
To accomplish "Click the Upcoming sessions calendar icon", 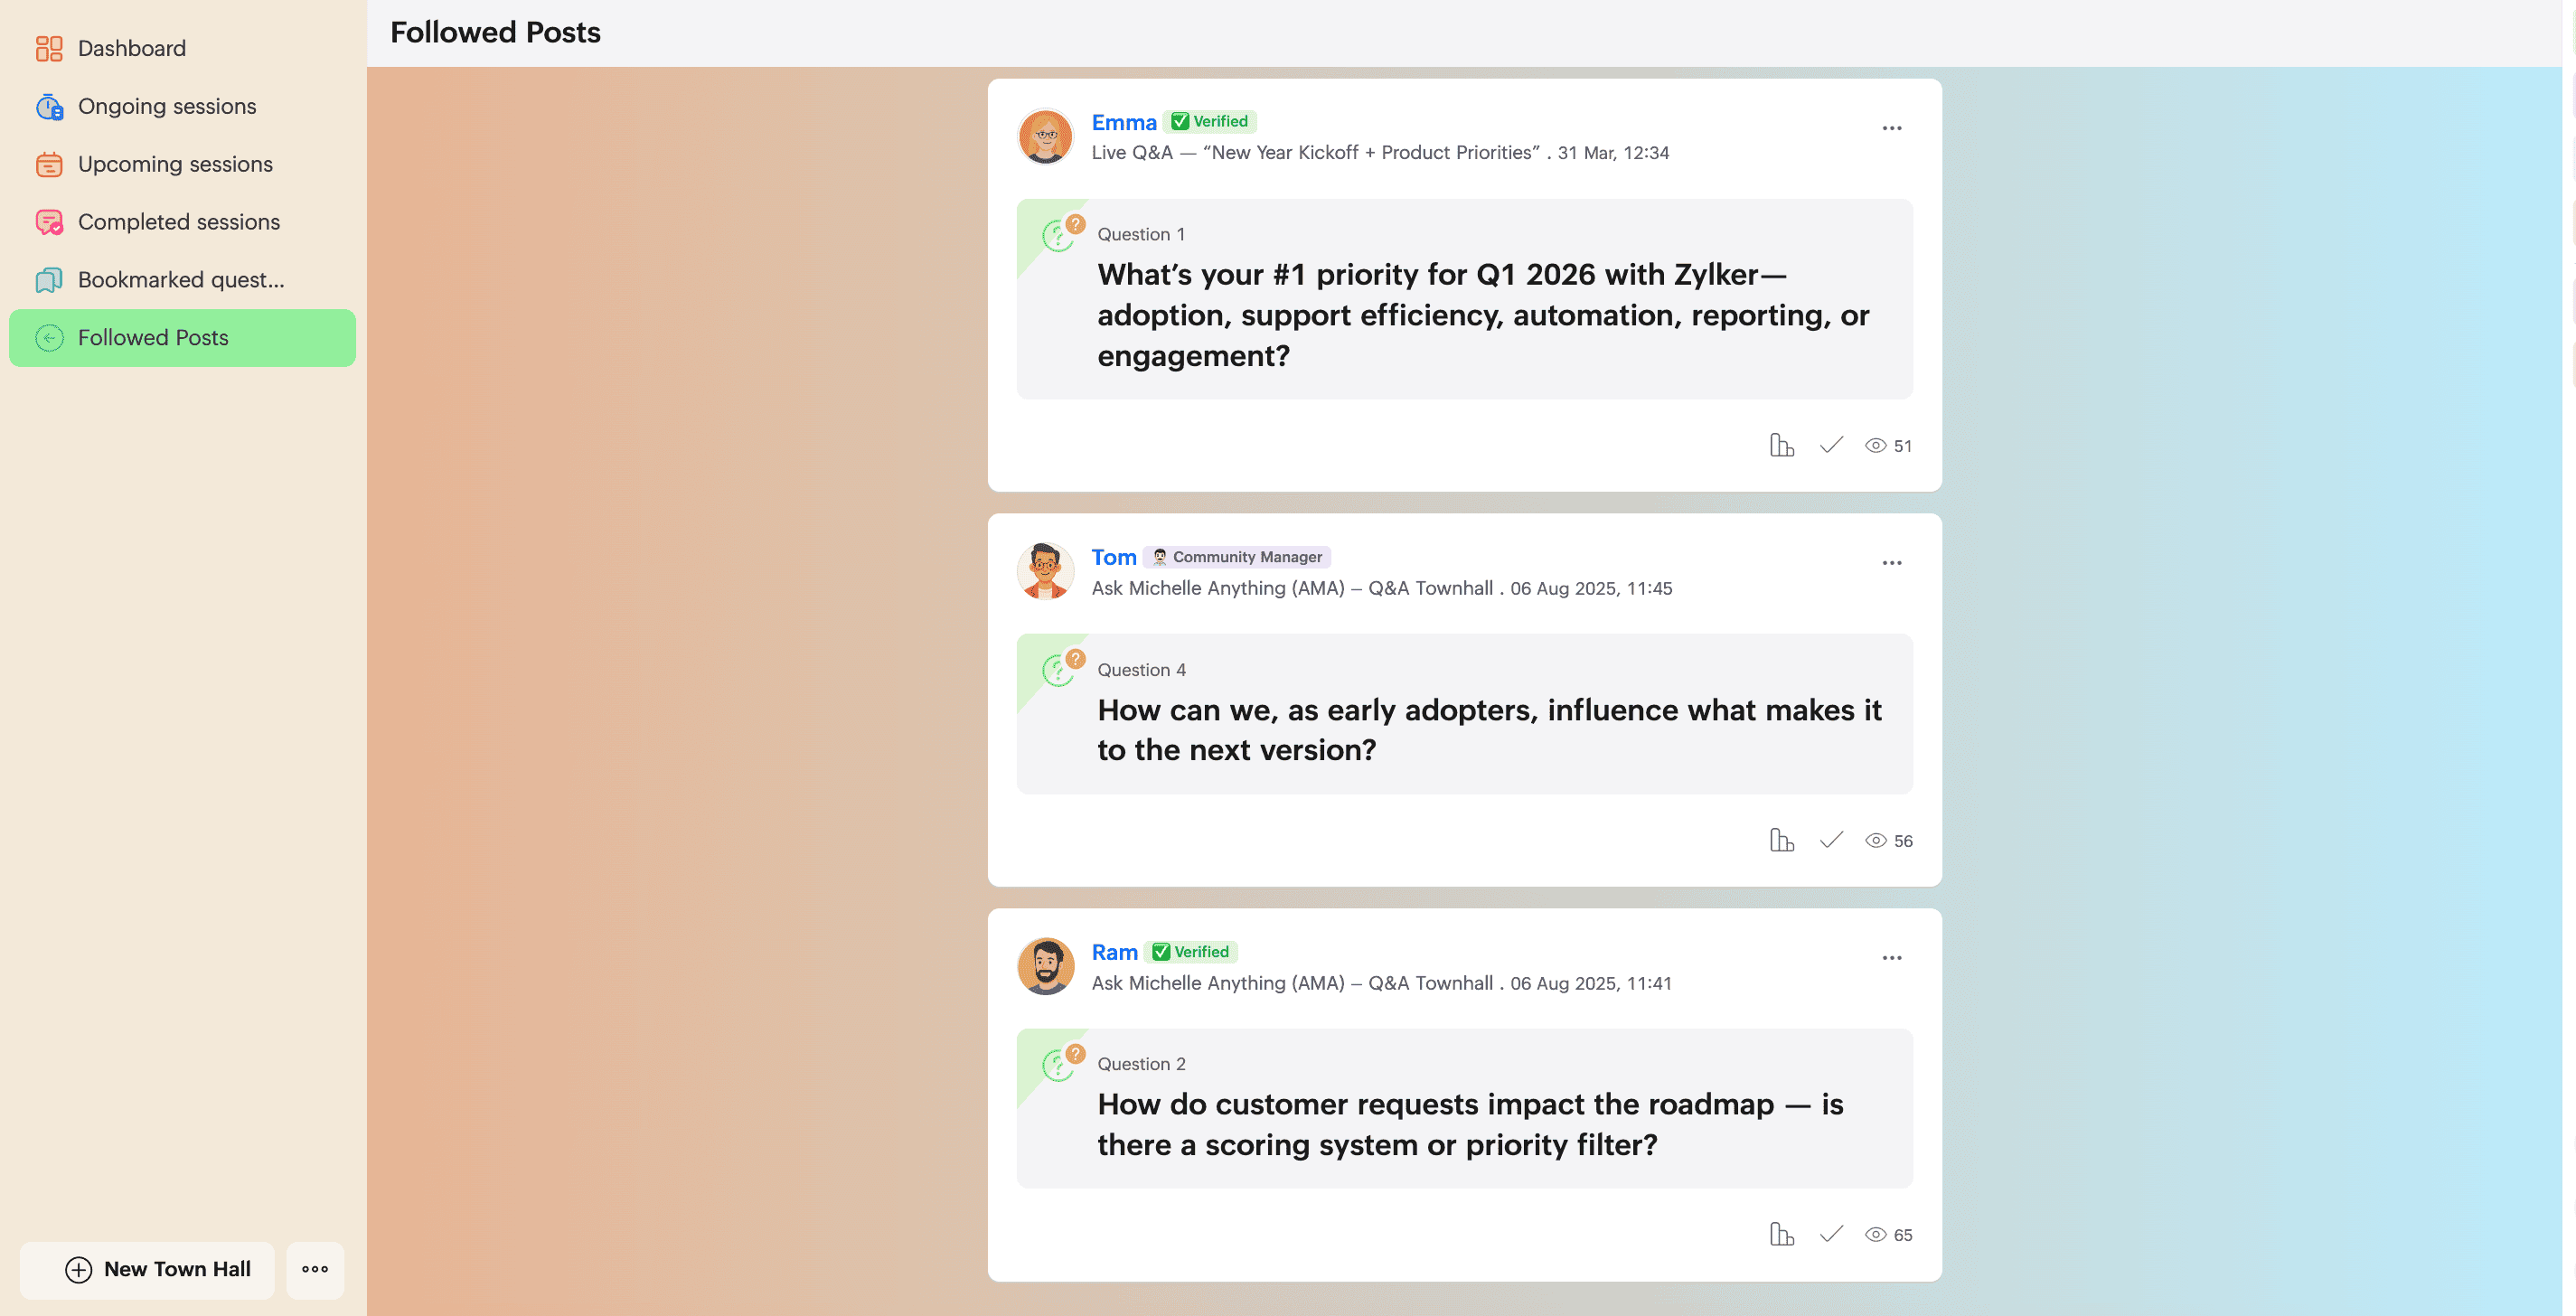I will coord(49,164).
